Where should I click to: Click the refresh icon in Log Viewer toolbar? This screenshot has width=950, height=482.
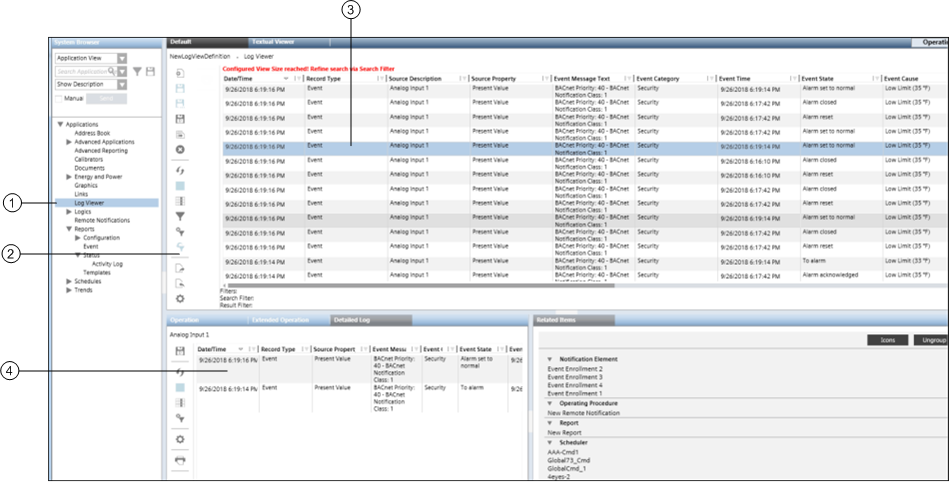(180, 170)
